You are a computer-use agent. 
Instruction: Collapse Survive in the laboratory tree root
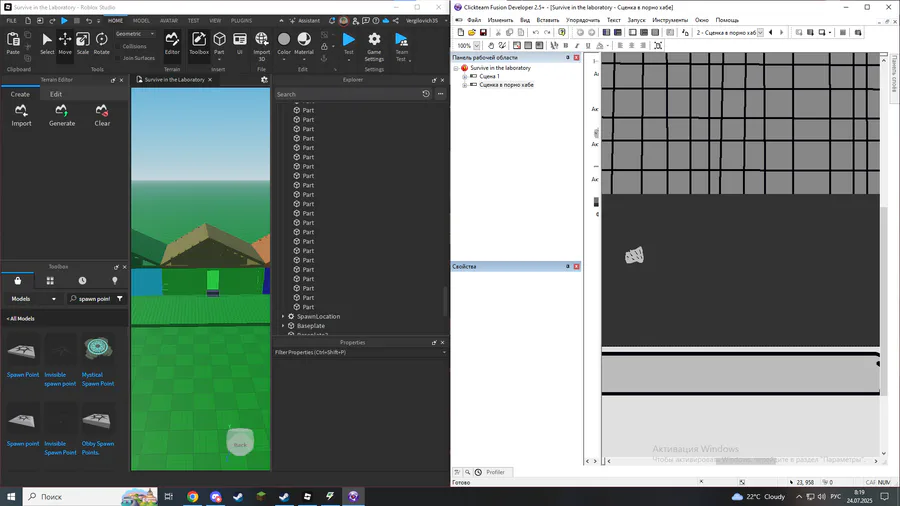point(456,68)
